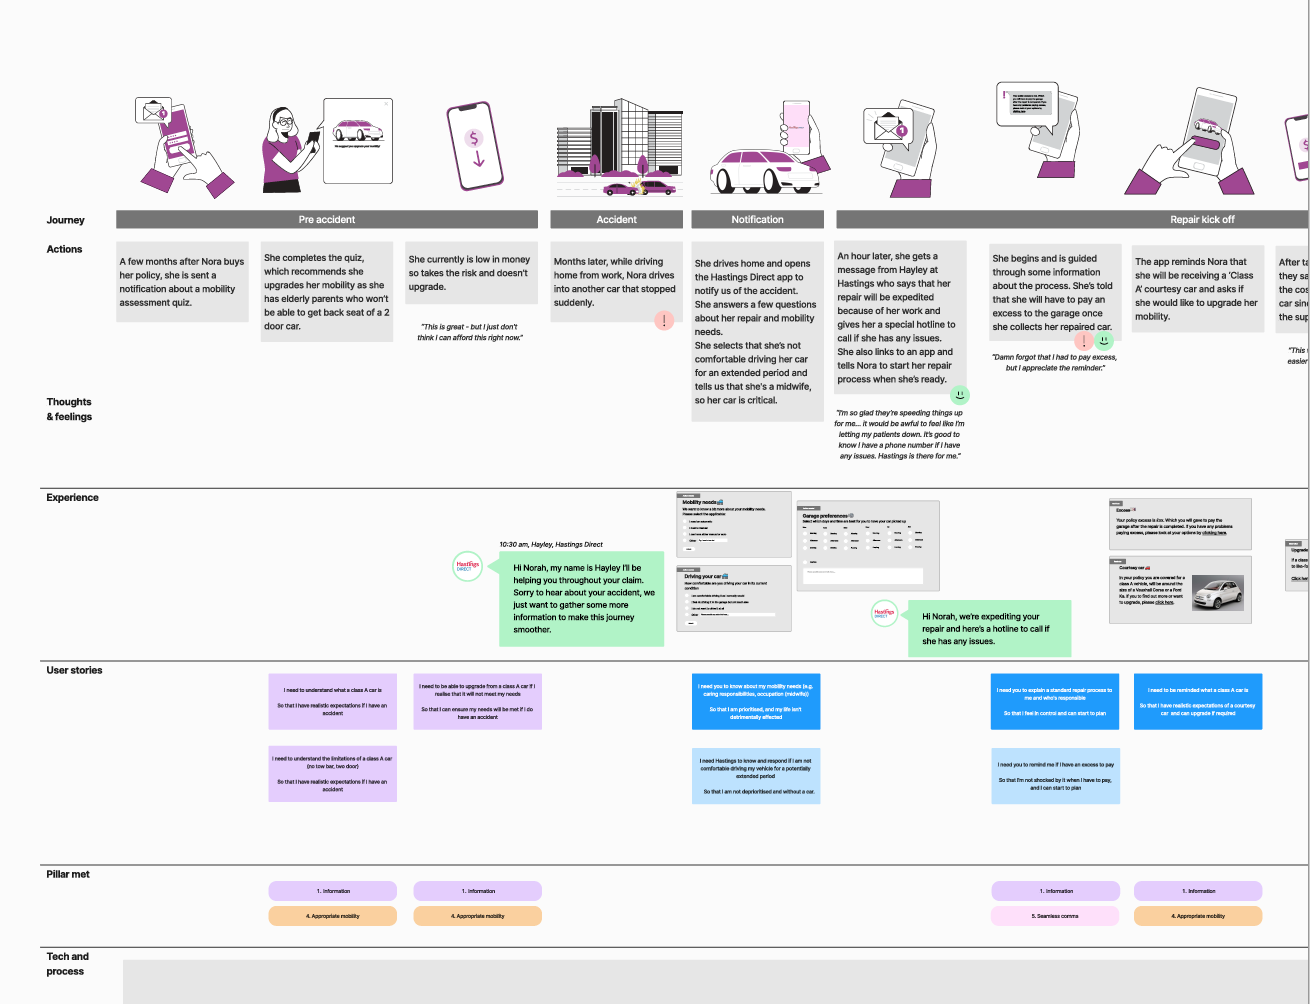Select the Pre accident journey header
This screenshot has height=1004, width=1310.
327,219
